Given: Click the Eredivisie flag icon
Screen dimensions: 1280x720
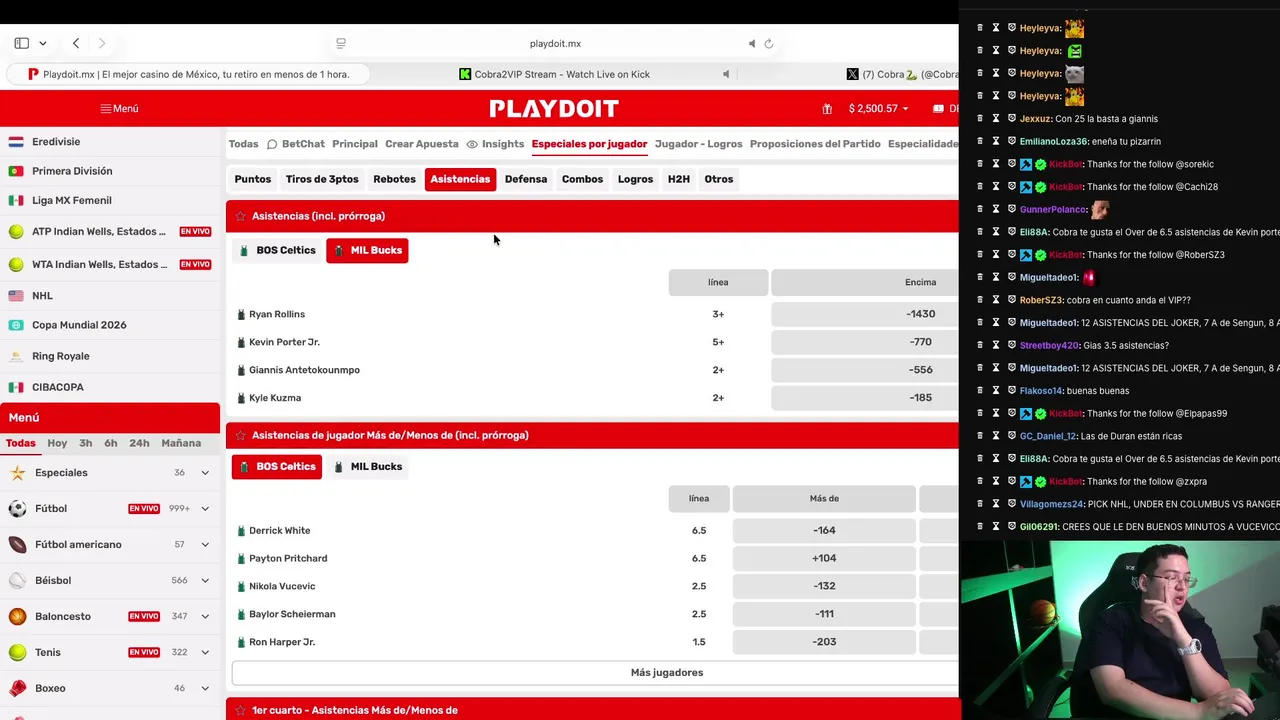Looking at the screenshot, I should click(x=16, y=142).
